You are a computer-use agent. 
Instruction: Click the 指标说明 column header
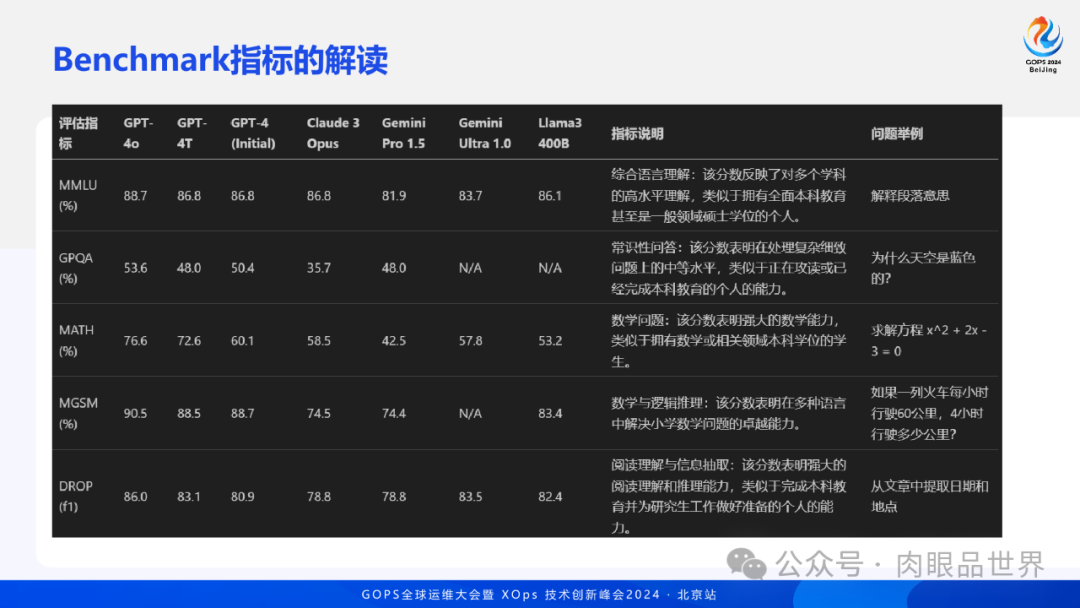(x=637, y=134)
